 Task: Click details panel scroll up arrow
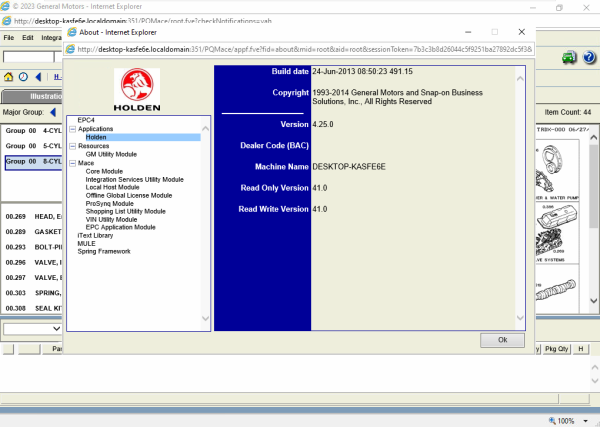(x=520, y=79)
